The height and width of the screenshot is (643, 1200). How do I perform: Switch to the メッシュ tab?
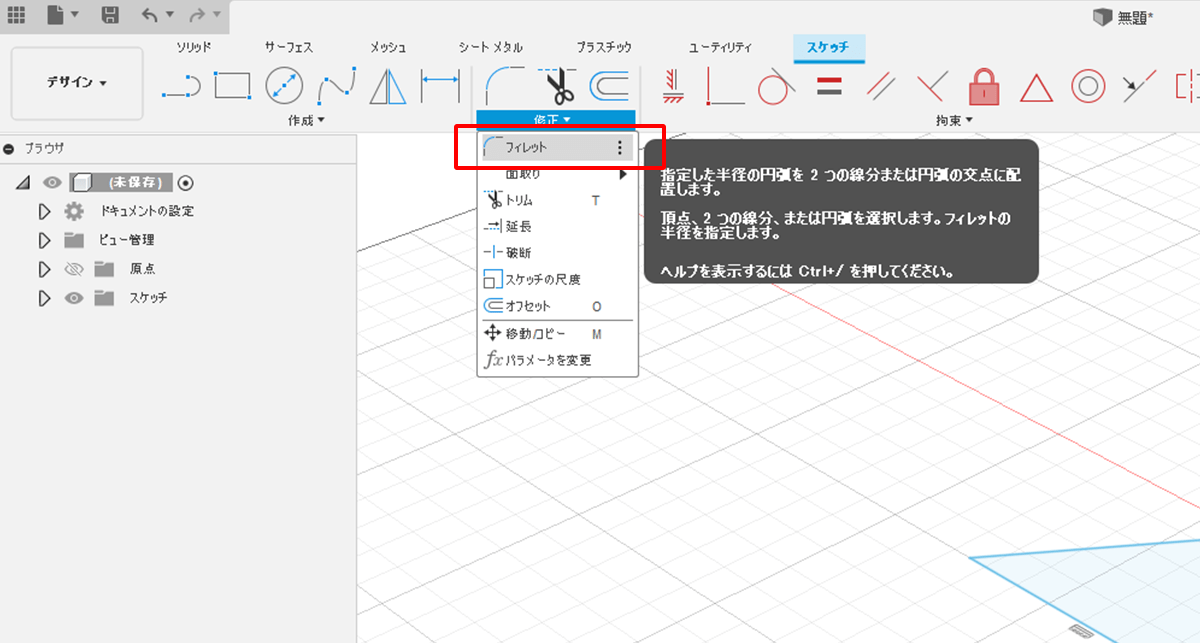tap(388, 47)
